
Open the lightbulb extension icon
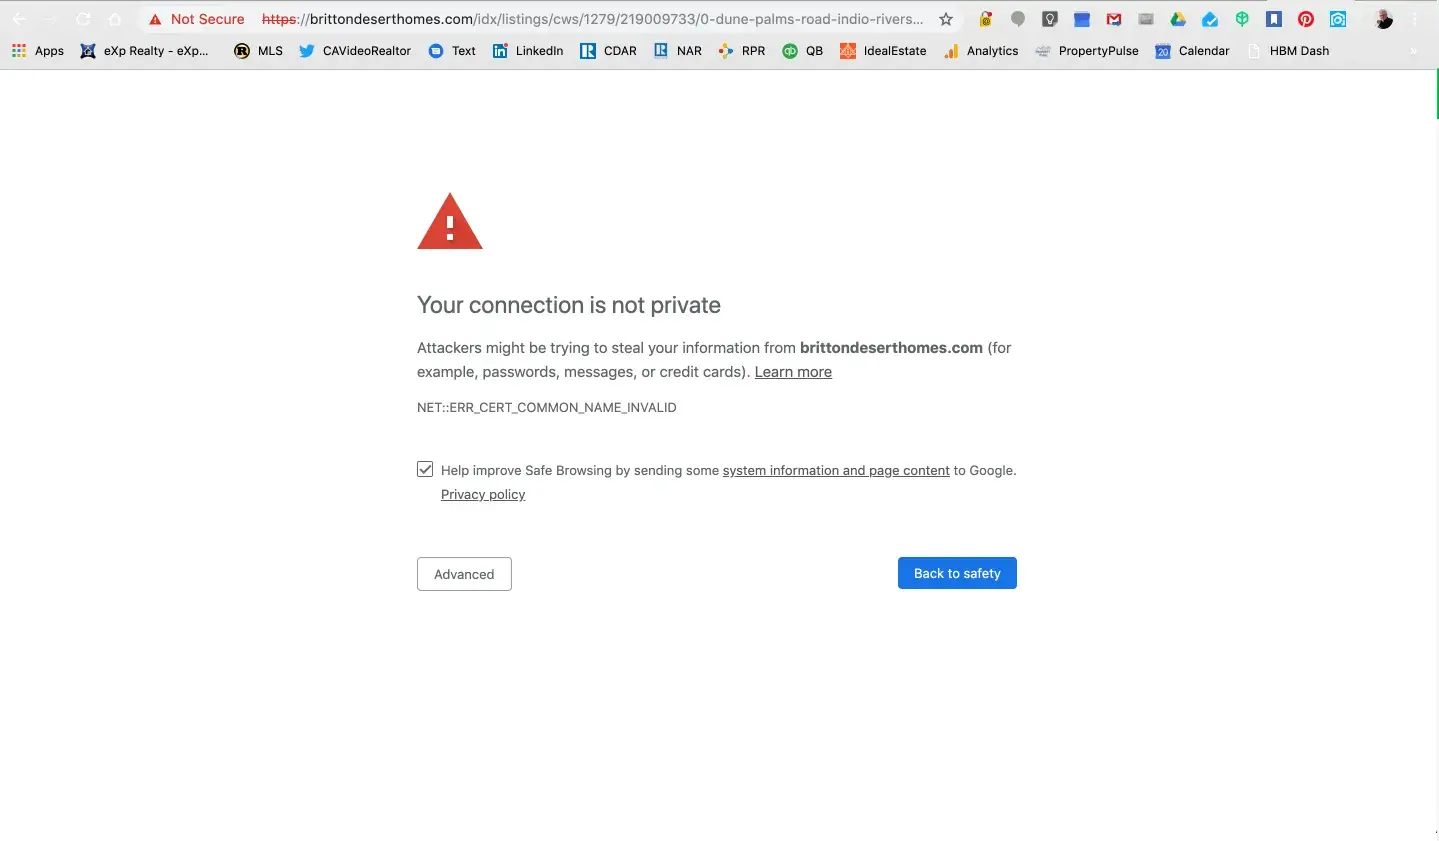(x=1050, y=19)
